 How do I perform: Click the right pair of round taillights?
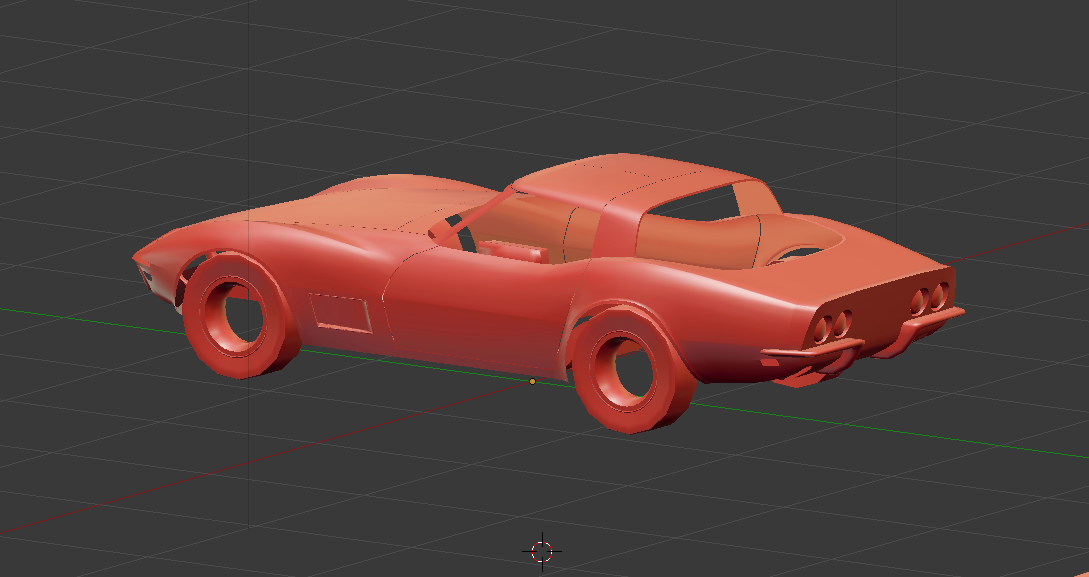point(929,299)
